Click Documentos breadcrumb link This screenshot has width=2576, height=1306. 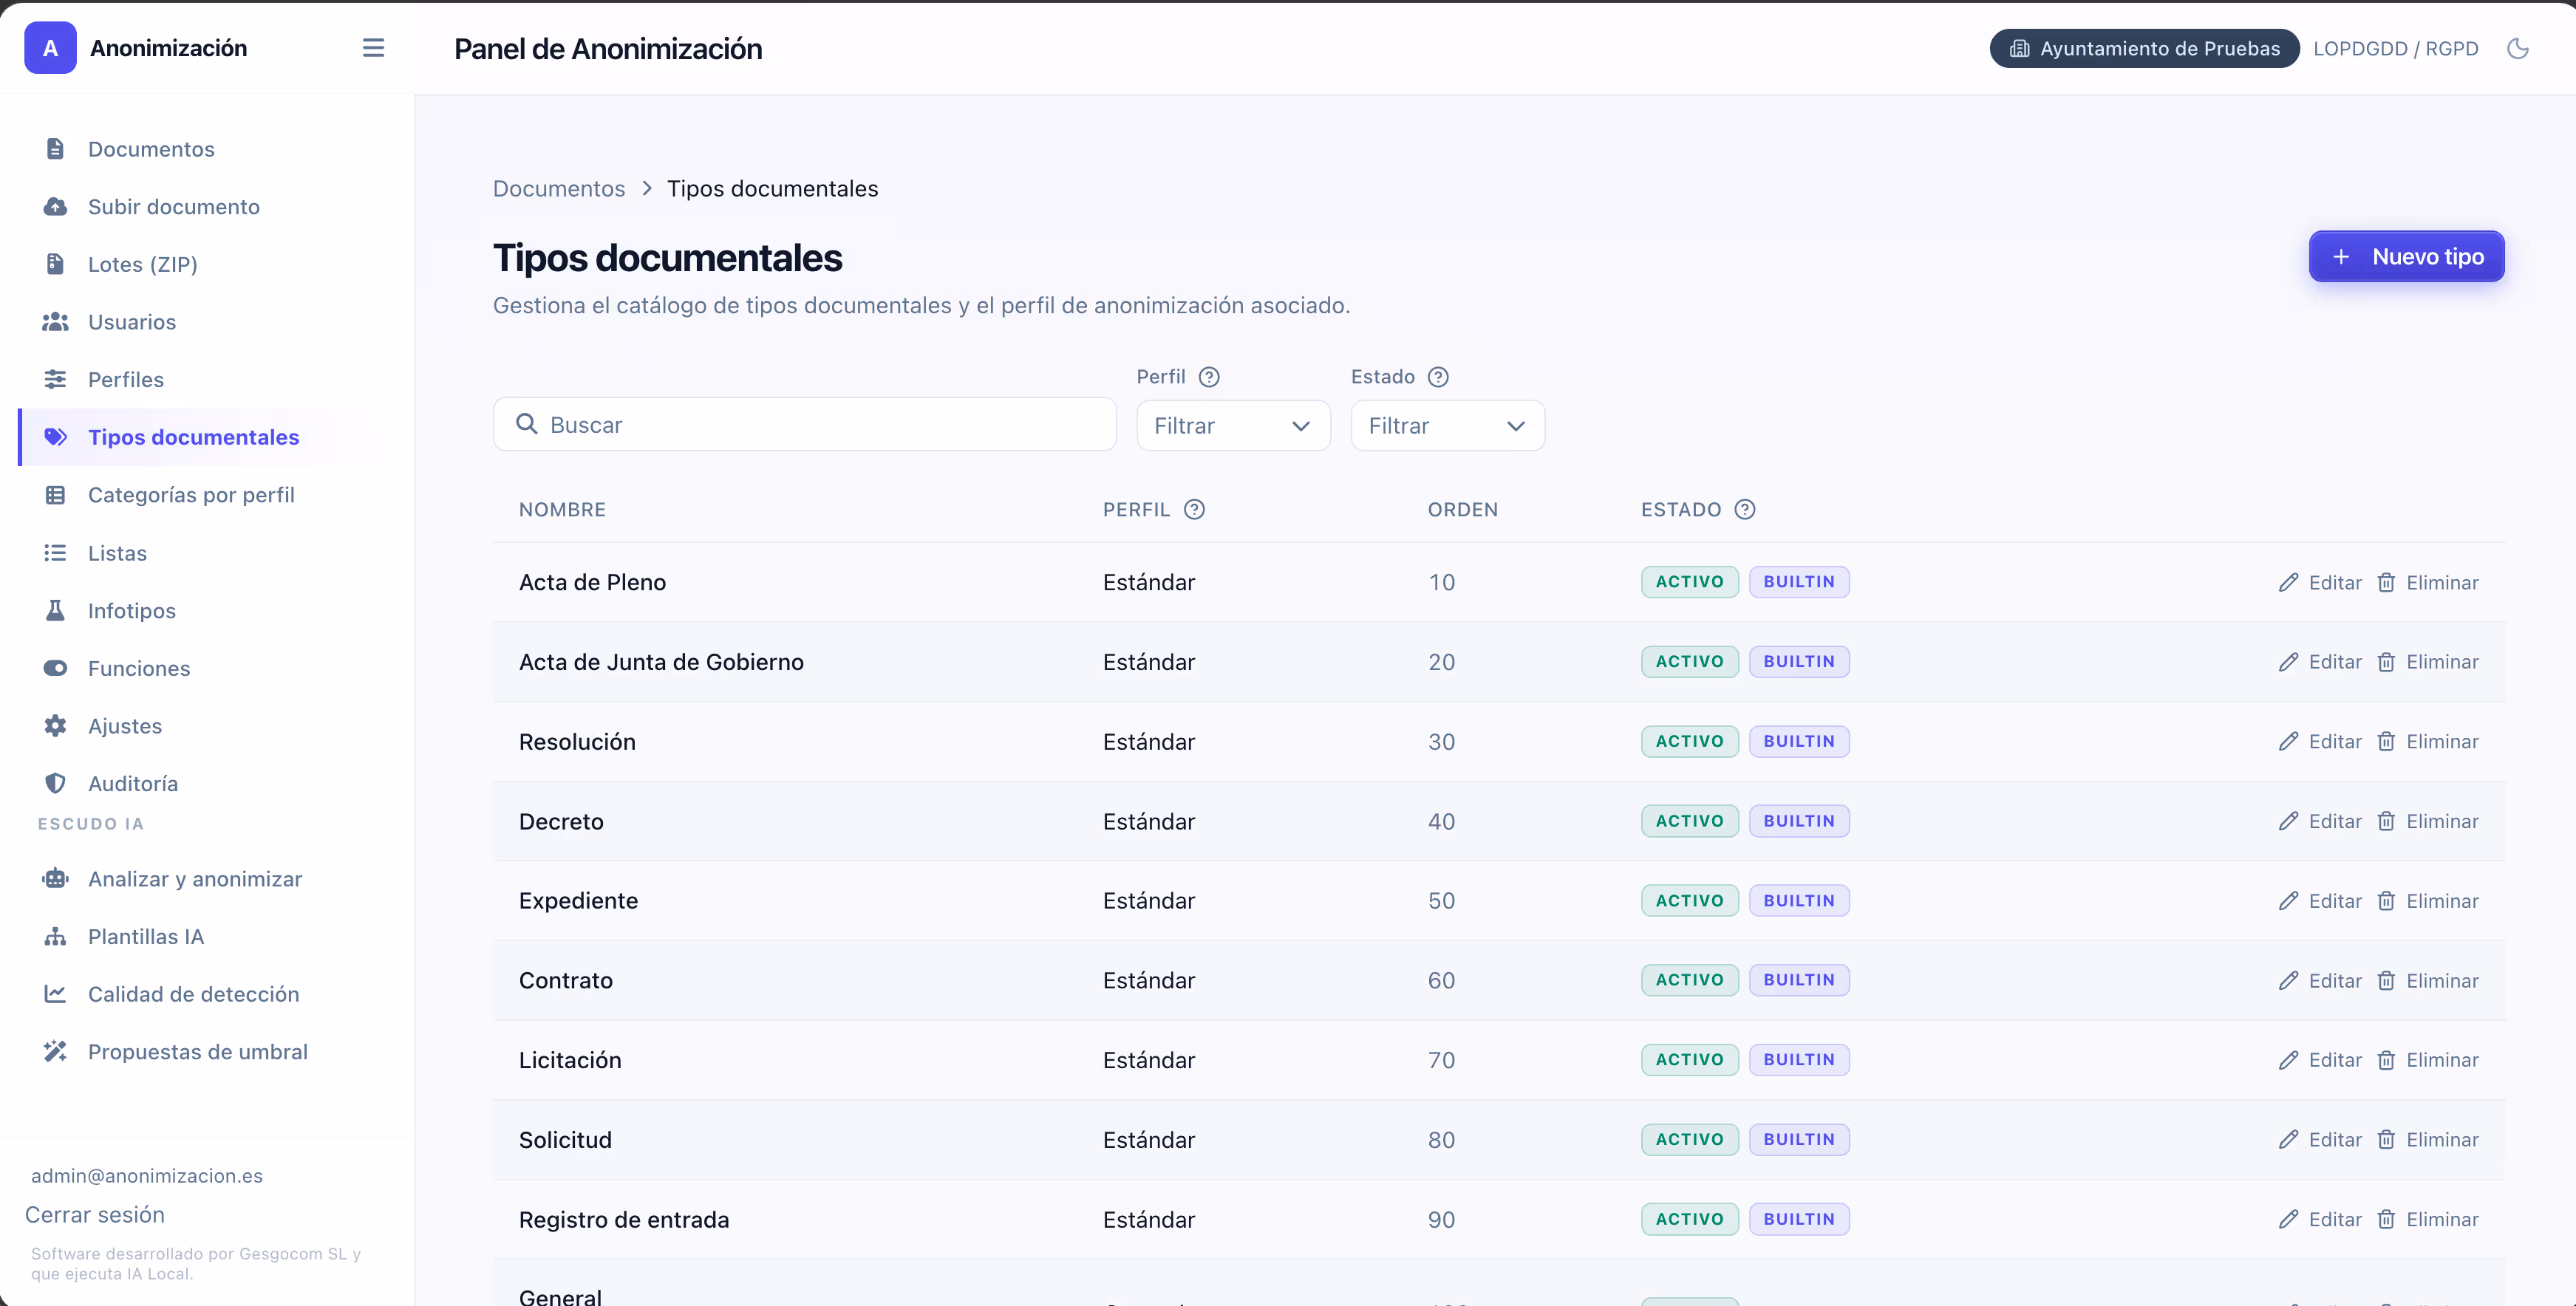tap(558, 189)
